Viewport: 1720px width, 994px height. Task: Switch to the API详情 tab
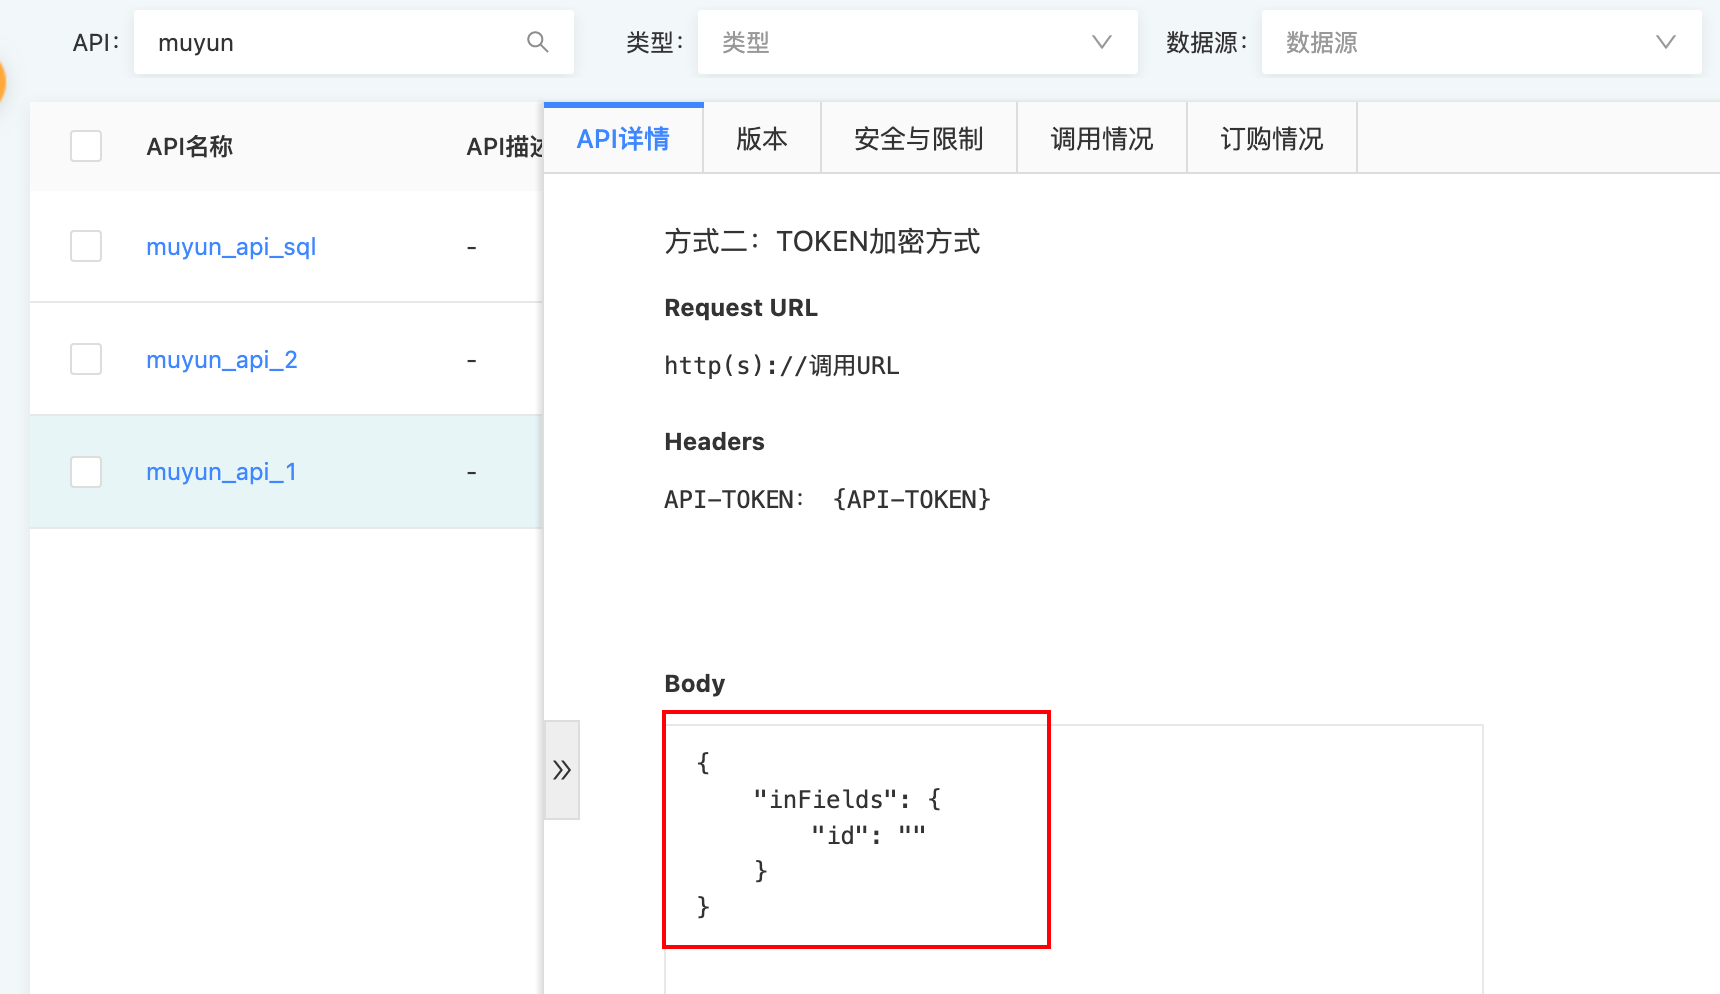click(x=623, y=139)
